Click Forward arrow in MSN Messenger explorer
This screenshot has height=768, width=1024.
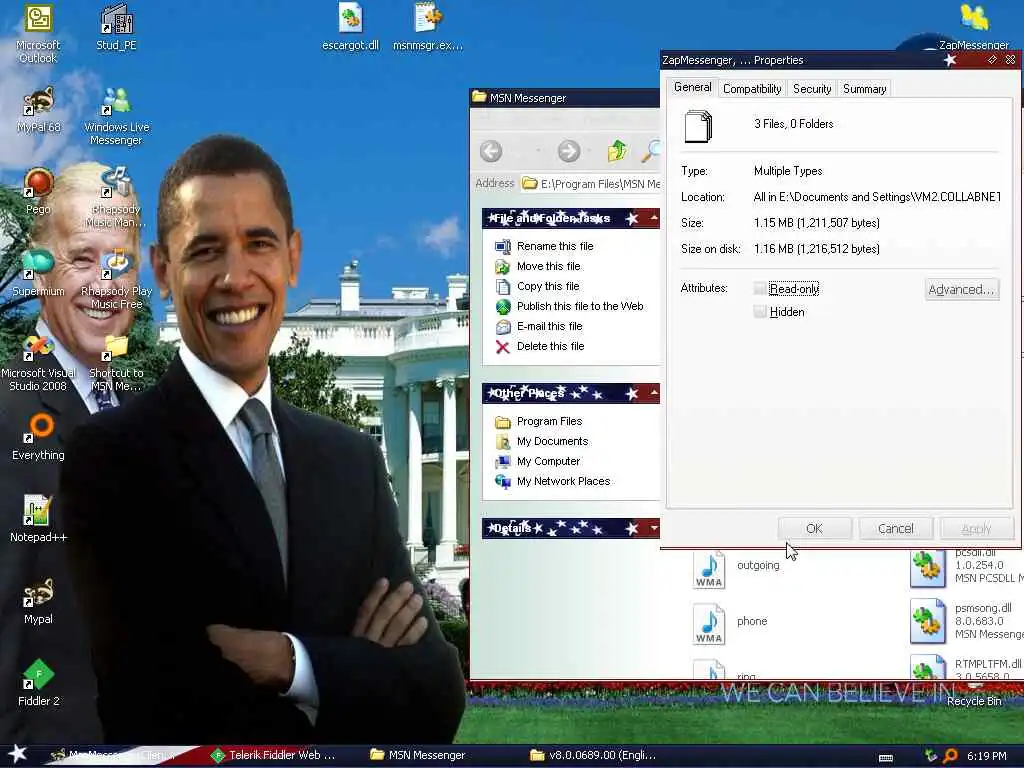tap(569, 152)
